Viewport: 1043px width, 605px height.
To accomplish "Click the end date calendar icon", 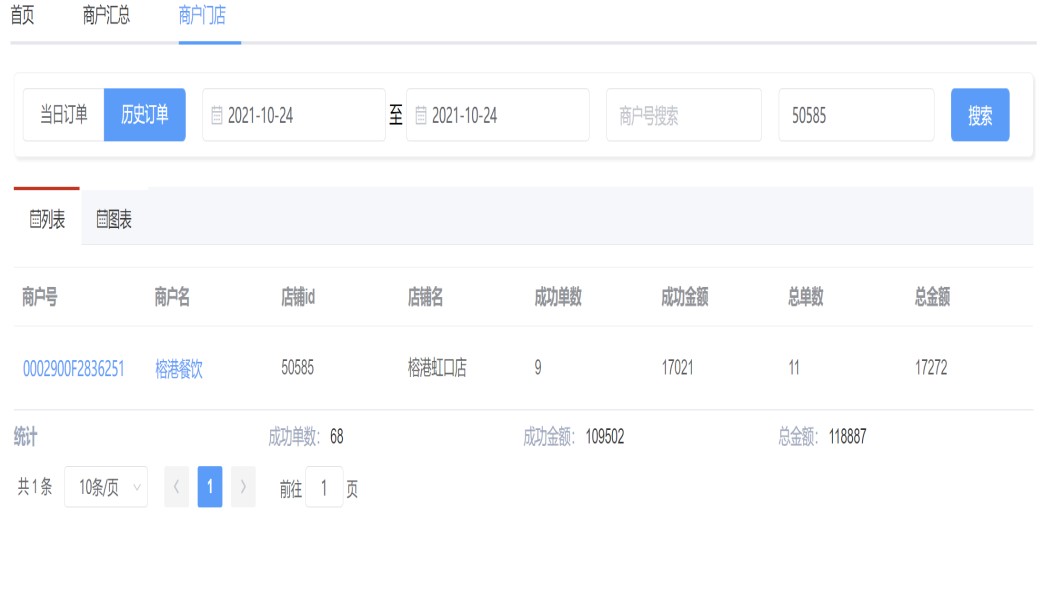I will point(421,116).
